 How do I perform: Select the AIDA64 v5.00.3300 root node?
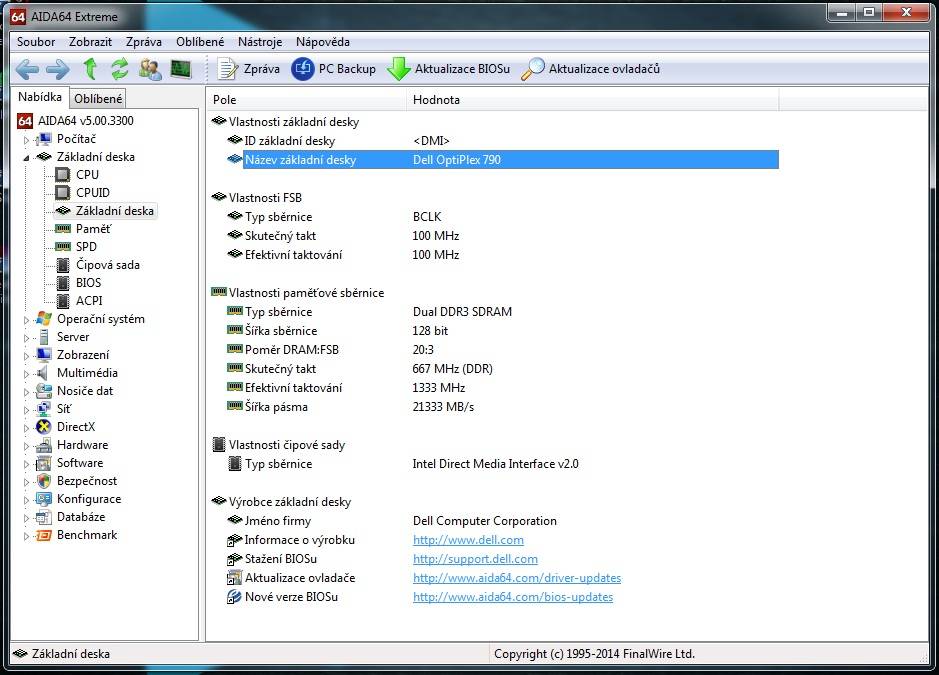point(86,121)
